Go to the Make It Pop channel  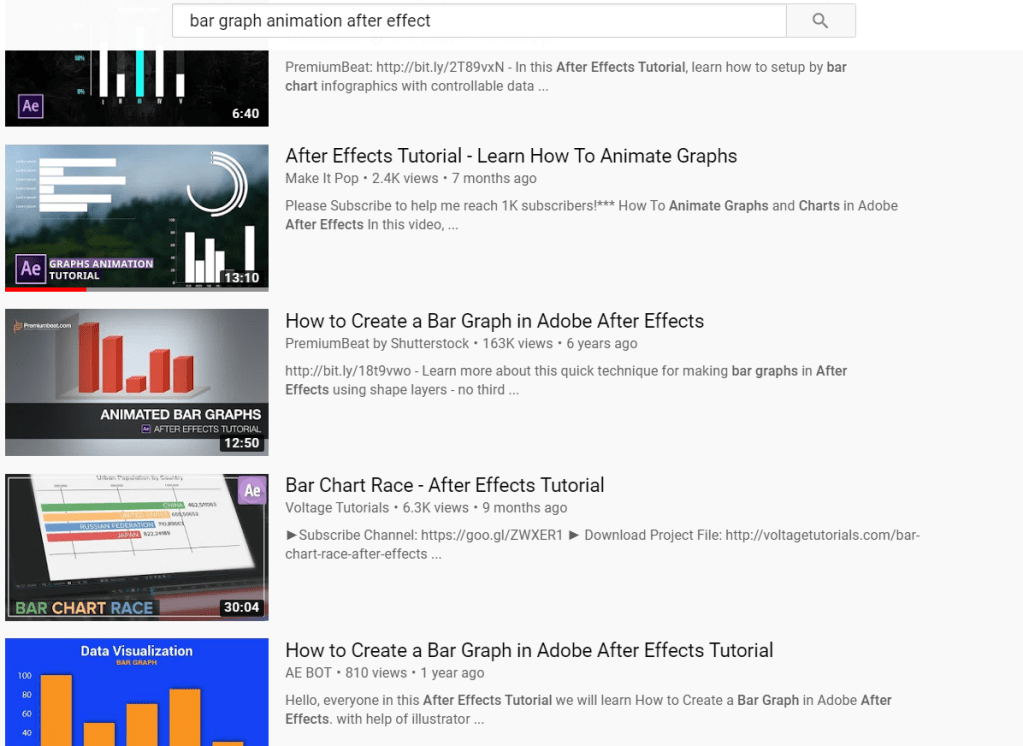[x=322, y=179]
